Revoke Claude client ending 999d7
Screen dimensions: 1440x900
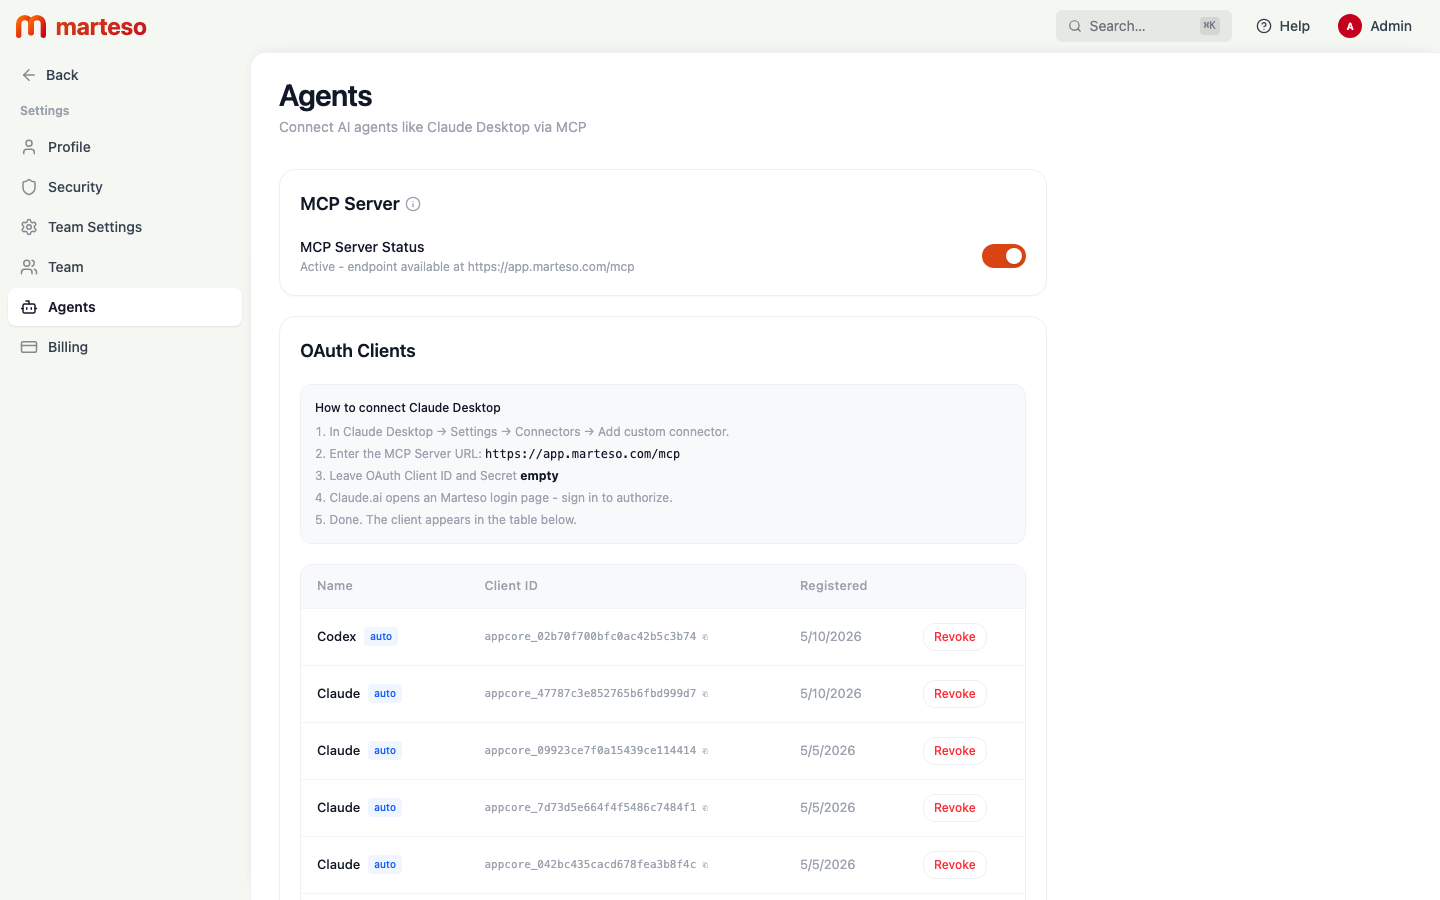pyautogui.click(x=954, y=694)
